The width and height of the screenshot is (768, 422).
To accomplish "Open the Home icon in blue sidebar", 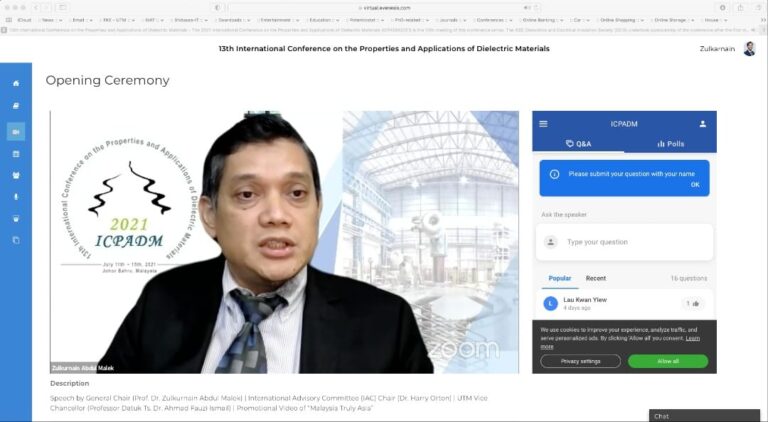I will point(16,83).
